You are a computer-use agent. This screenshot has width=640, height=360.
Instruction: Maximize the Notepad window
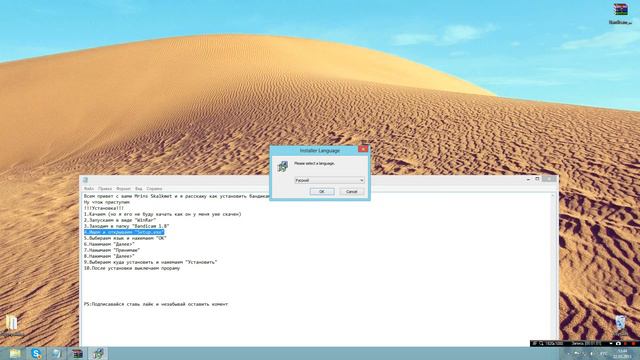point(538,179)
